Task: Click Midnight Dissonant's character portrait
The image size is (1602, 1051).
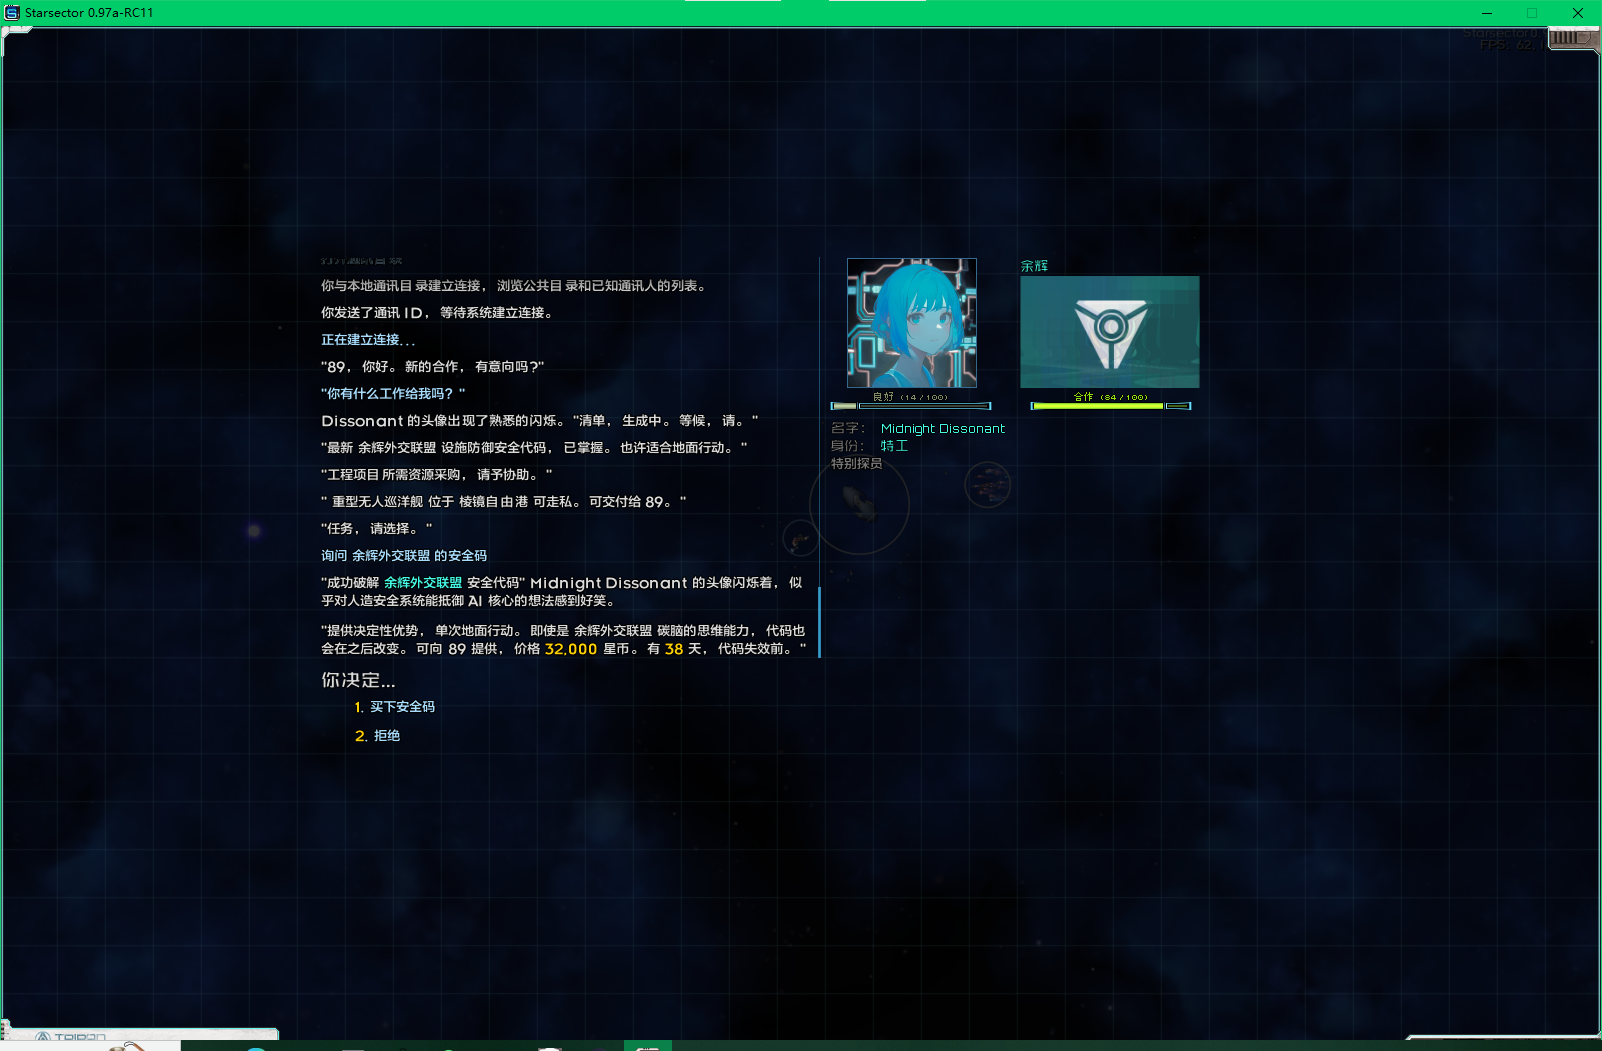Action: pos(911,323)
